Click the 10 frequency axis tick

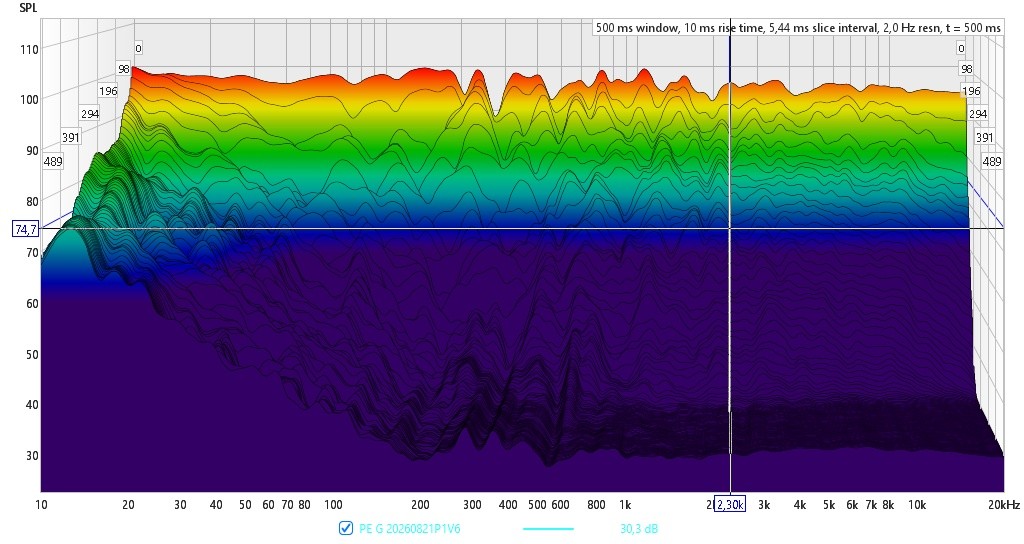click(41, 504)
